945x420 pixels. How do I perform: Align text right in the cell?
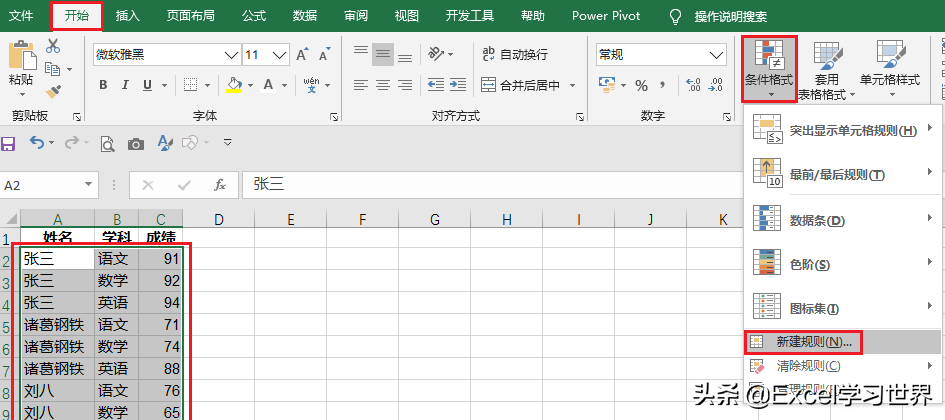405,85
